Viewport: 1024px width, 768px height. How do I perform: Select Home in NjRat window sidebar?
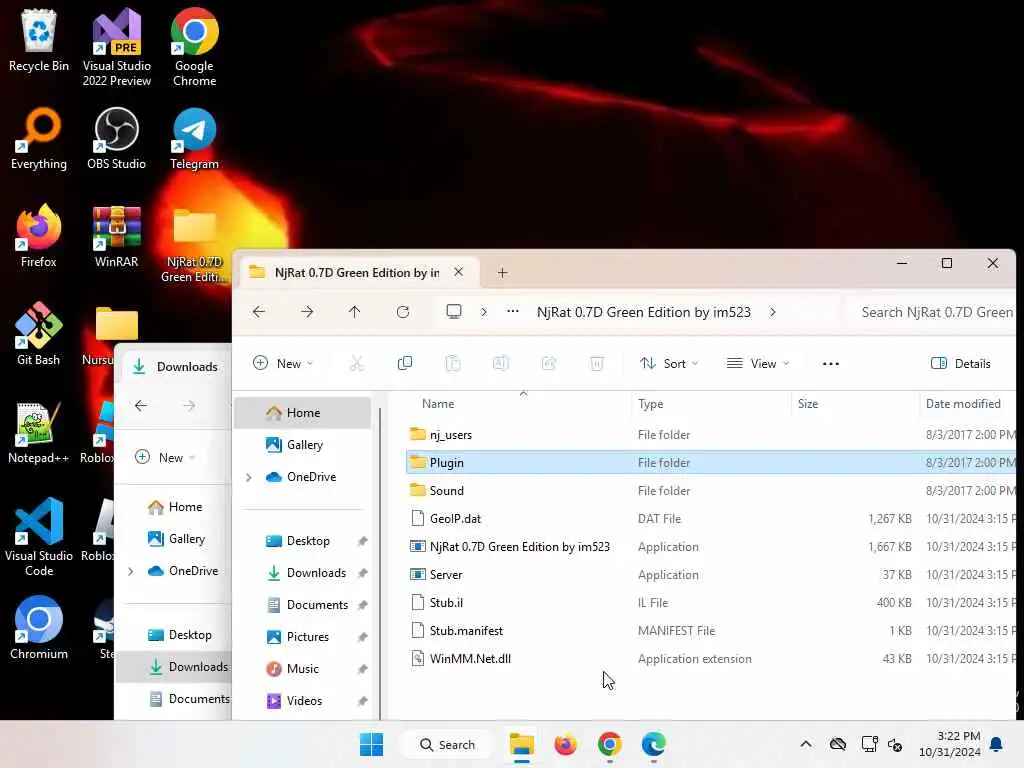(302, 413)
